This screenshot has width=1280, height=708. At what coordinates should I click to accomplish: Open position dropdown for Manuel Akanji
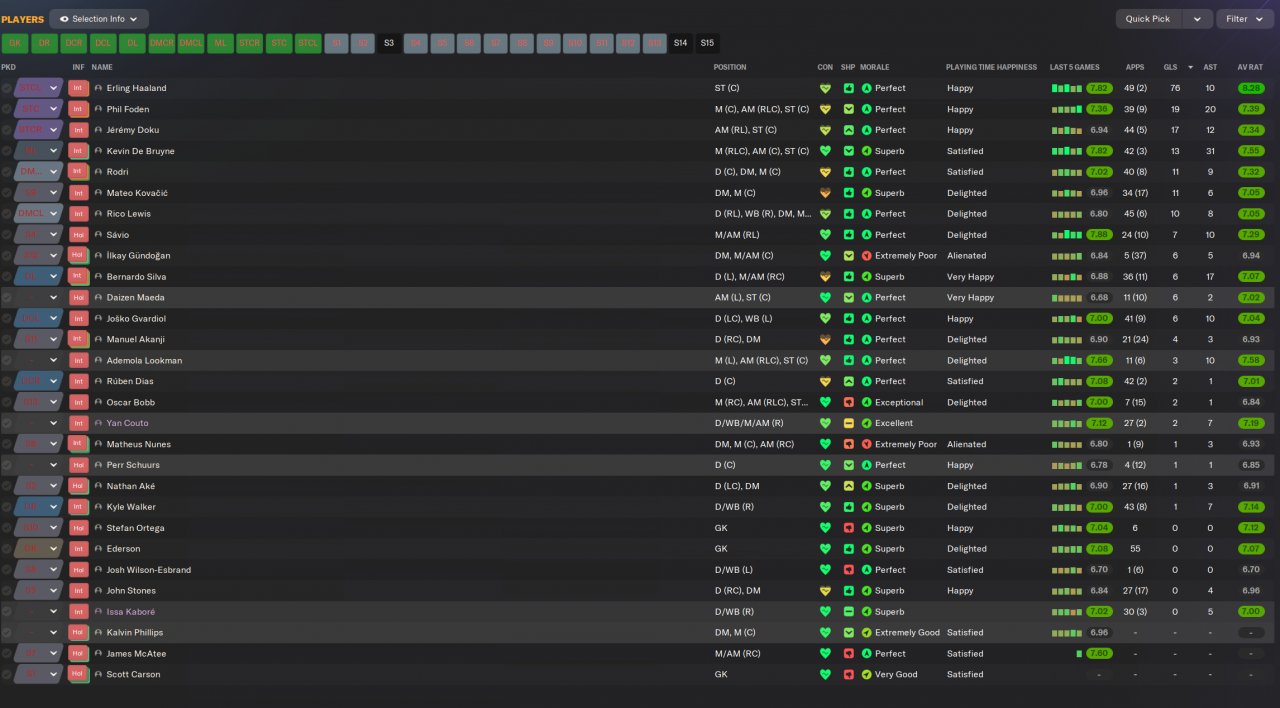point(54,339)
